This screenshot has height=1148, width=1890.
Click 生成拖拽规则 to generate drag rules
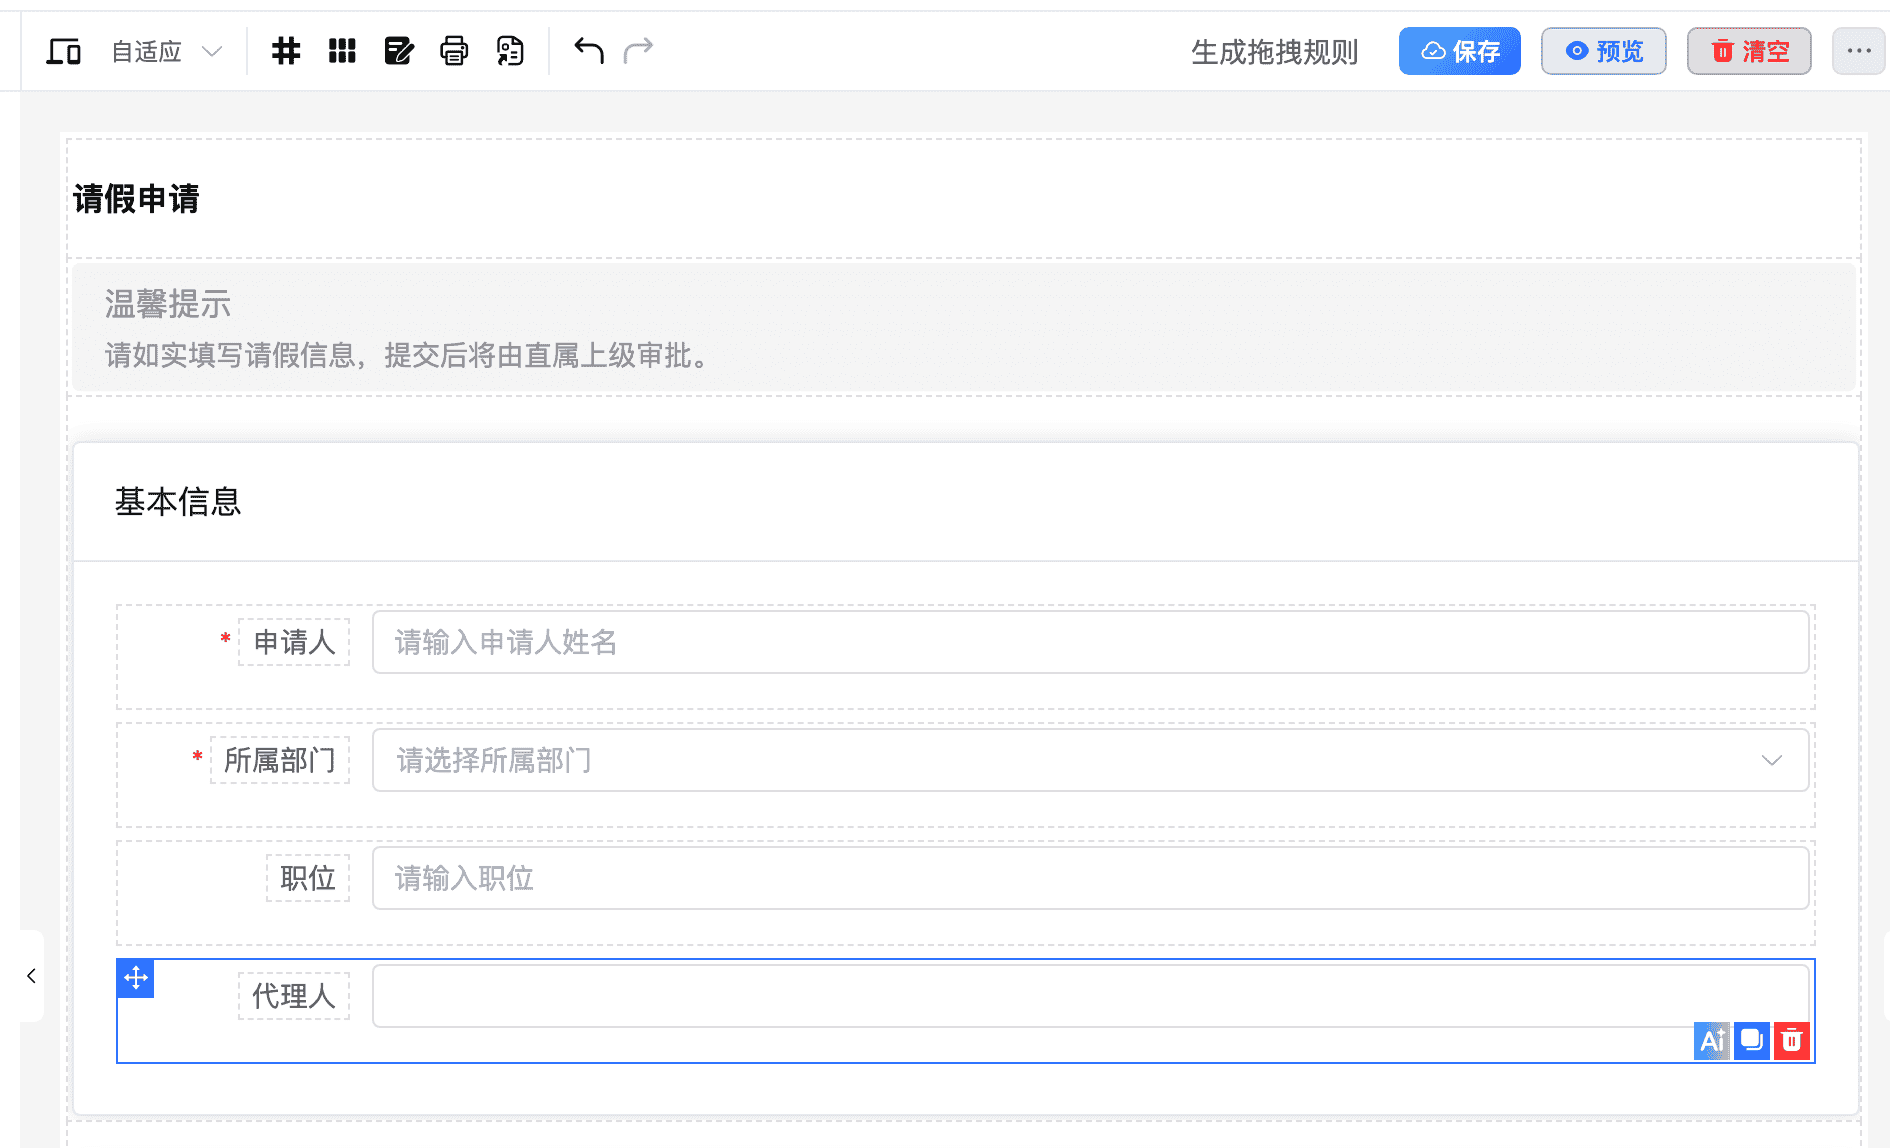click(1274, 52)
